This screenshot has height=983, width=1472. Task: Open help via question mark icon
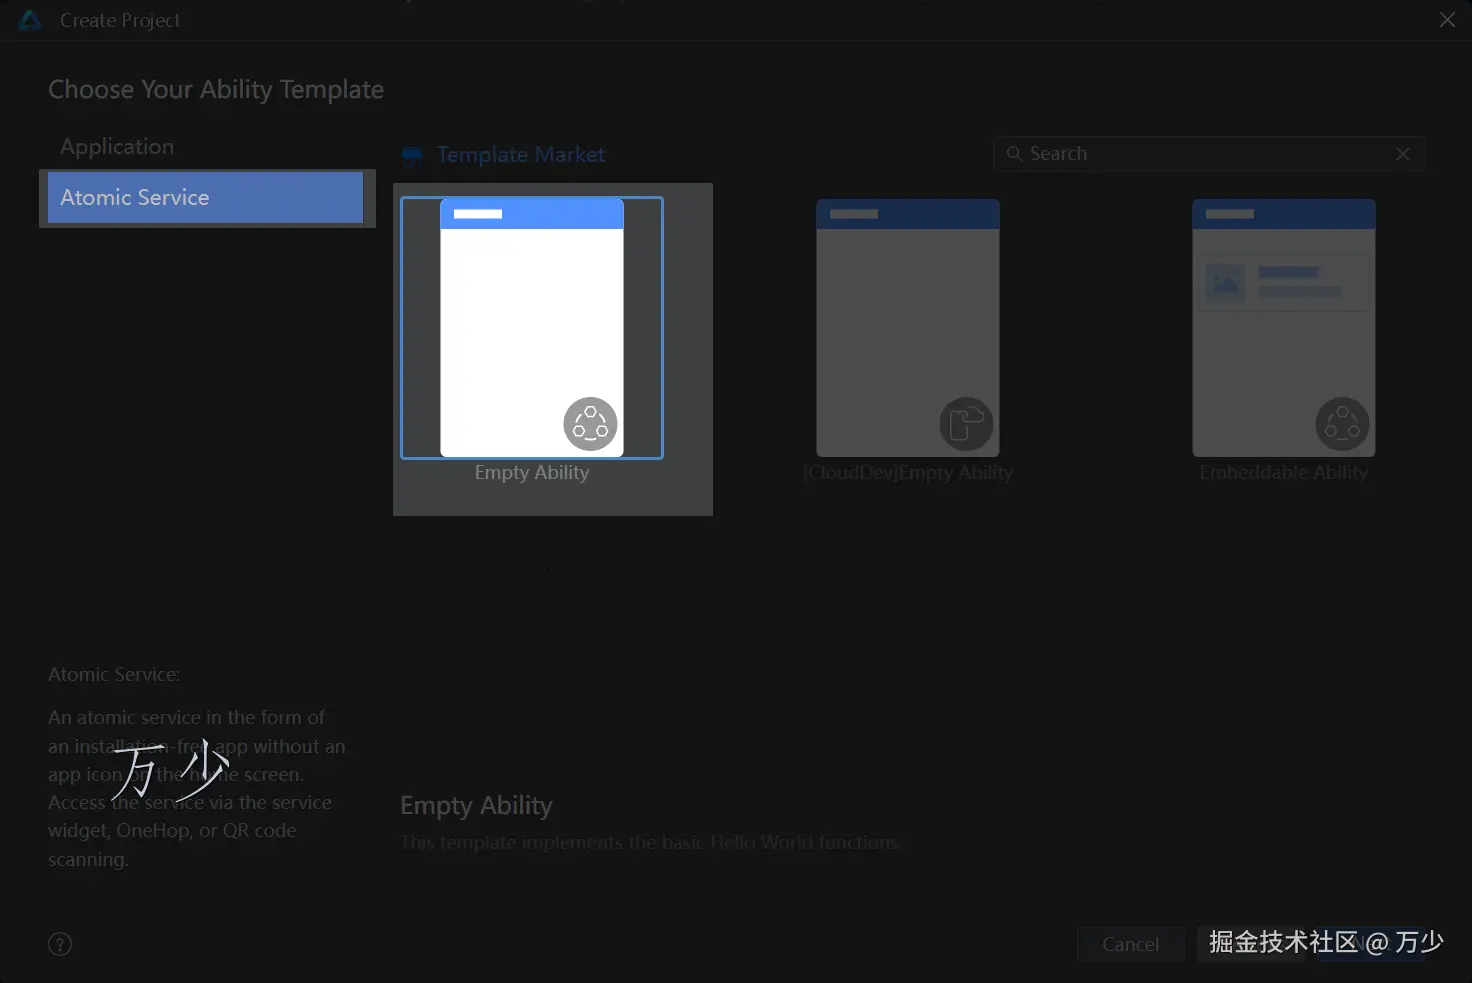(x=60, y=944)
